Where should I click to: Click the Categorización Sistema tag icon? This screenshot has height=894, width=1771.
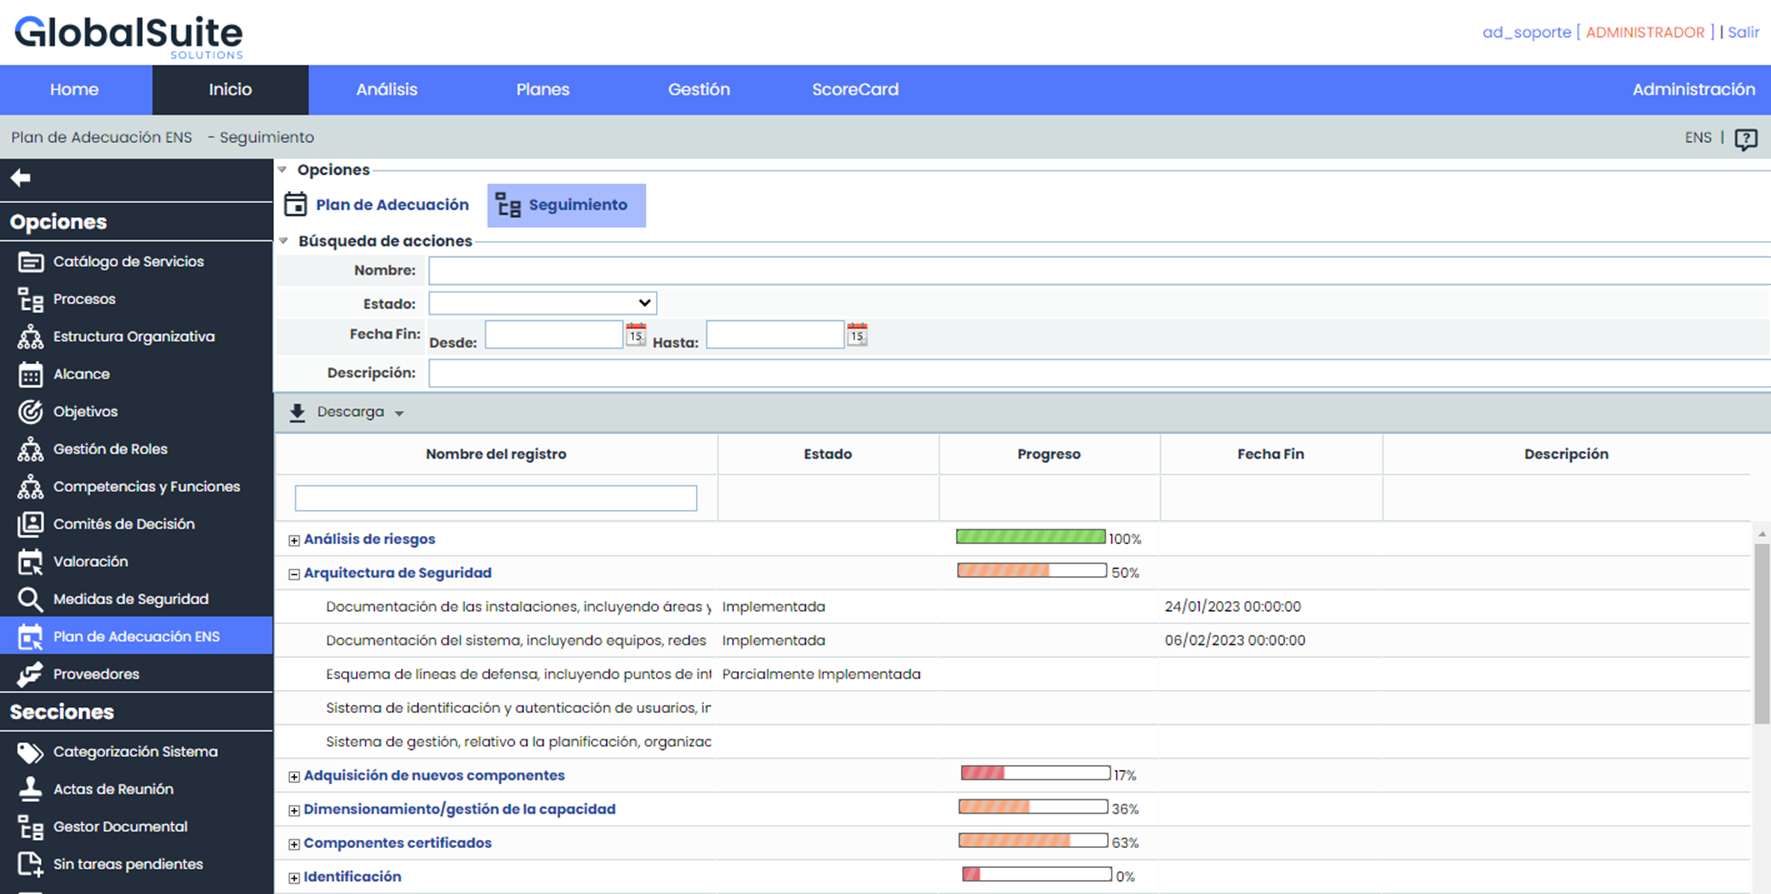30,752
